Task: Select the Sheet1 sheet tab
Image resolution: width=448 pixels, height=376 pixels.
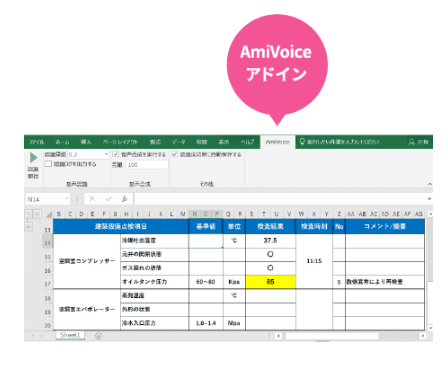Action: coord(70,335)
